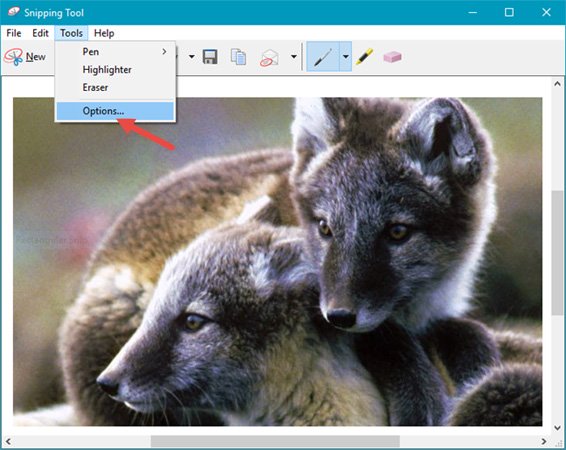Open the Pen color dropdown arrow
This screenshot has height=450, width=566.
[x=345, y=57]
